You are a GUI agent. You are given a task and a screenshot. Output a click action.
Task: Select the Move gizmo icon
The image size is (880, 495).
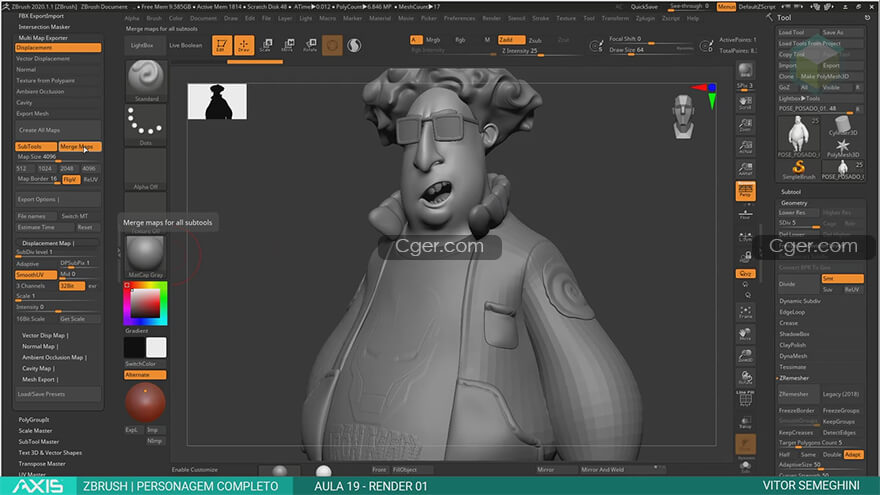tap(288, 45)
